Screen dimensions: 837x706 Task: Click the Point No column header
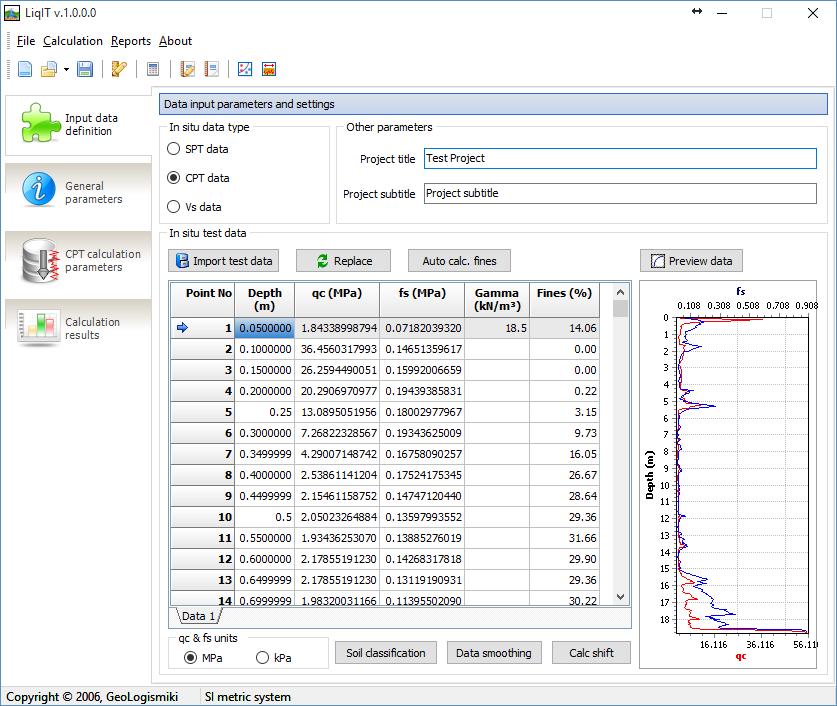click(x=203, y=300)
